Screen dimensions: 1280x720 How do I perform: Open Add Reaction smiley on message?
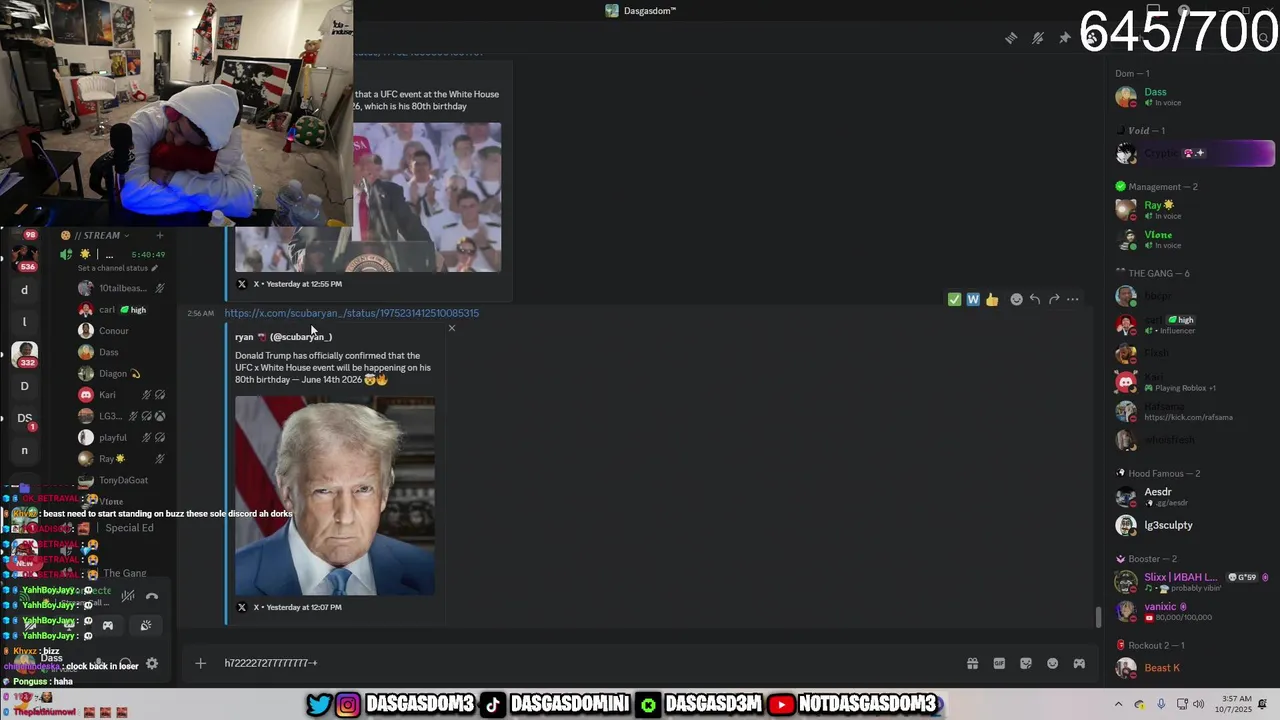[x=1016, y=299]
